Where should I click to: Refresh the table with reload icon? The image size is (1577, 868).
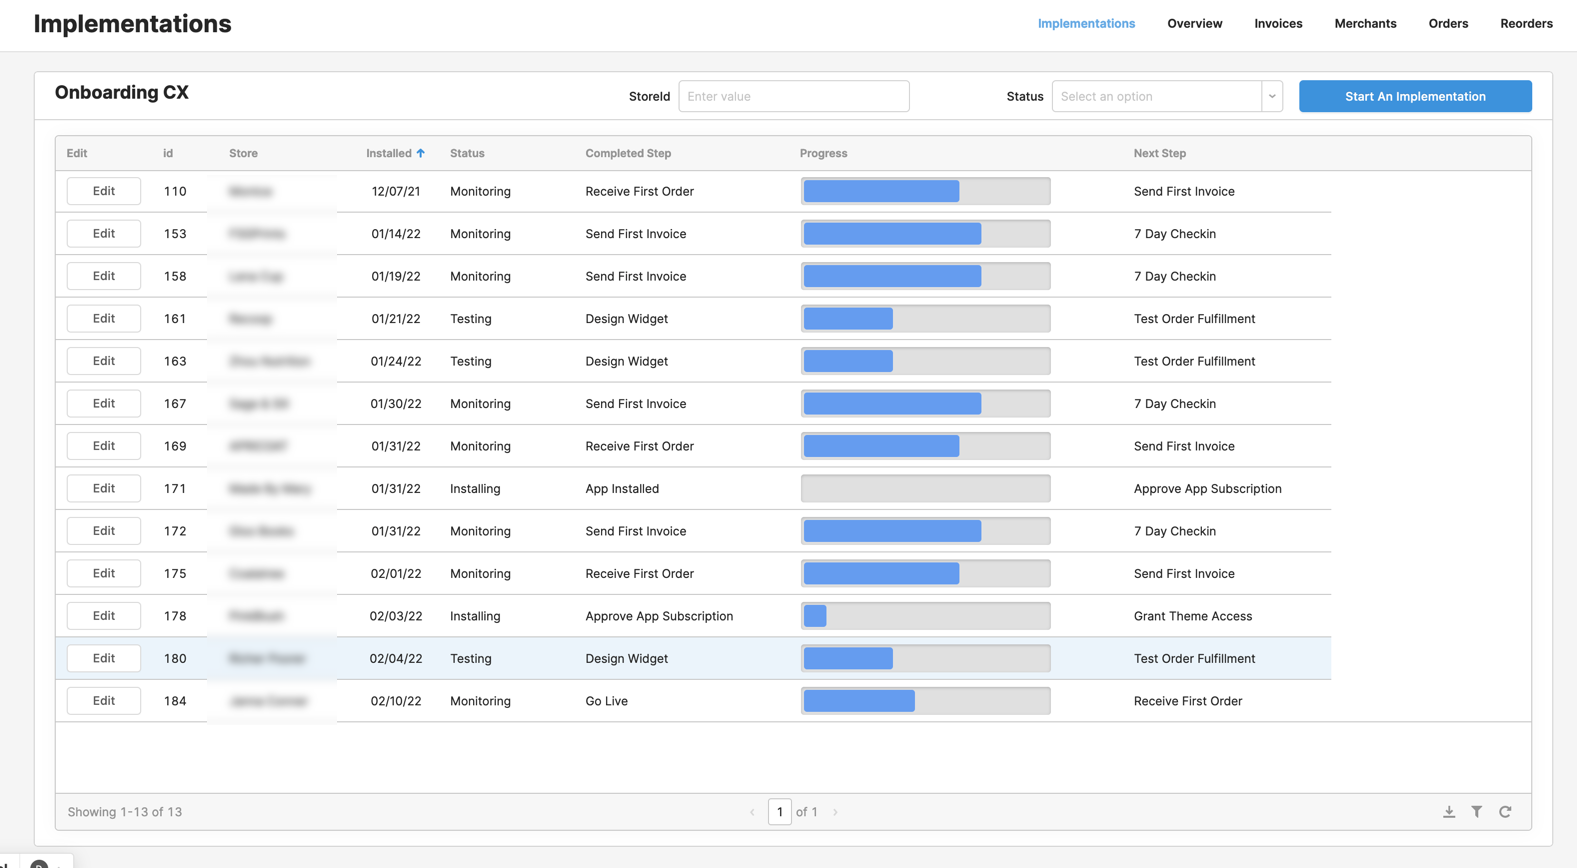point(1505,812)
